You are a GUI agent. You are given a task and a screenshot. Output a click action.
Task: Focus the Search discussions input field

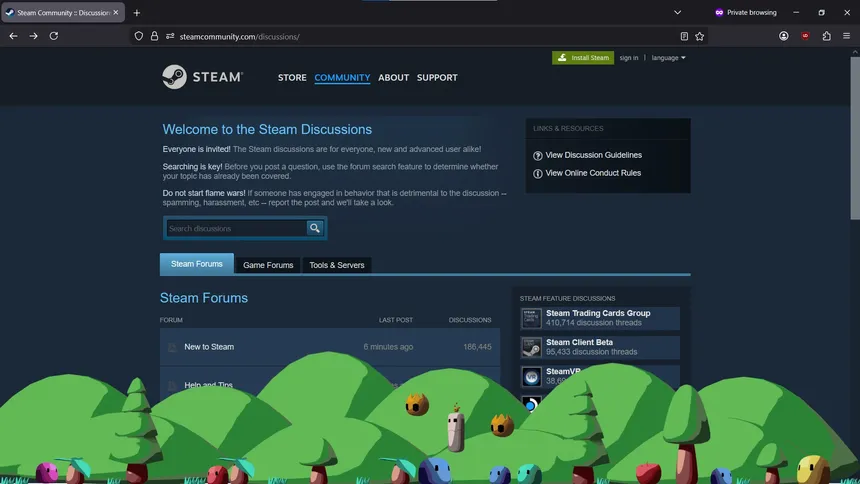coord(235,228)
